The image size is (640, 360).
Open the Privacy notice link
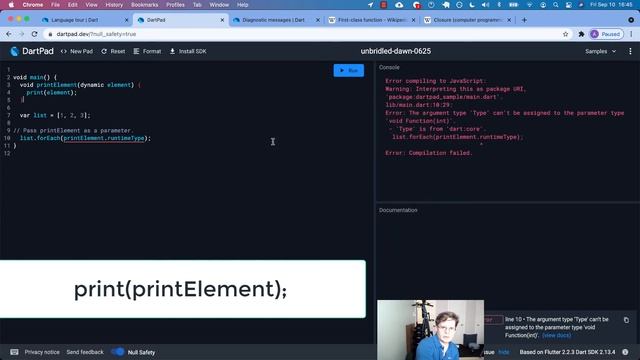coord(42,352)
